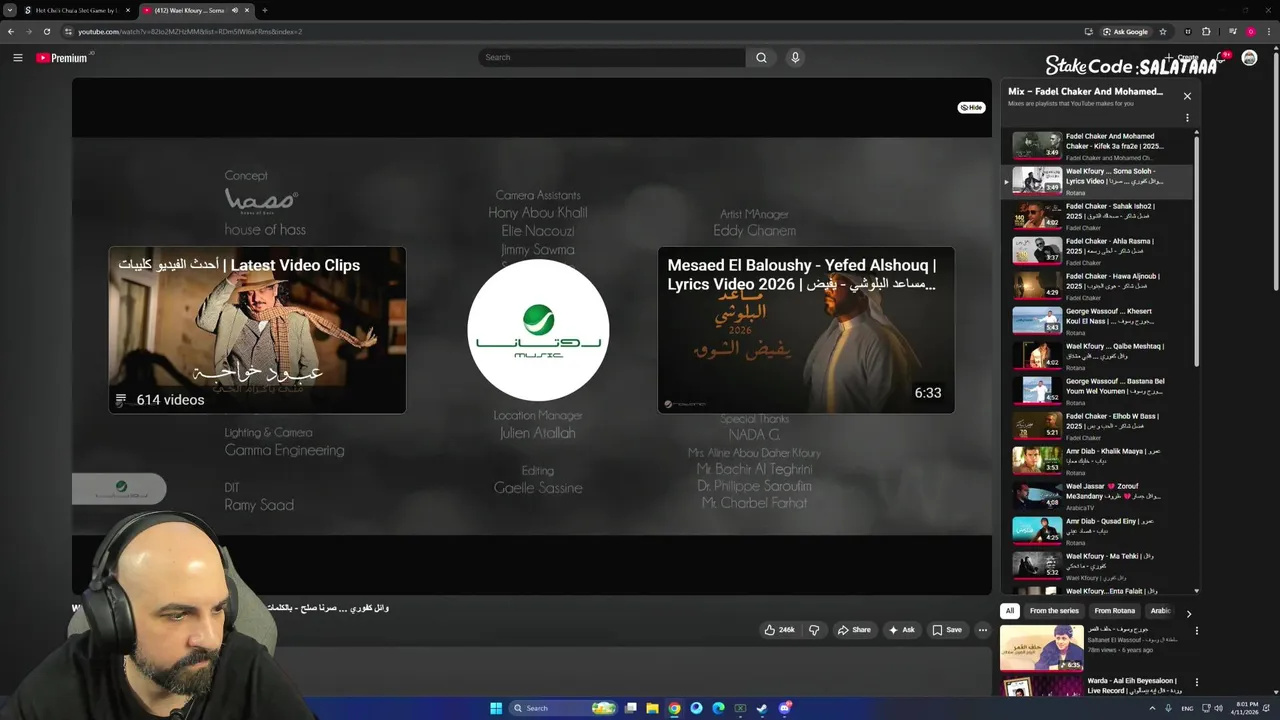Click the Windows taskbar Search box
Image resolution: width=1280 pixels, height=720 pixels.
565,708
